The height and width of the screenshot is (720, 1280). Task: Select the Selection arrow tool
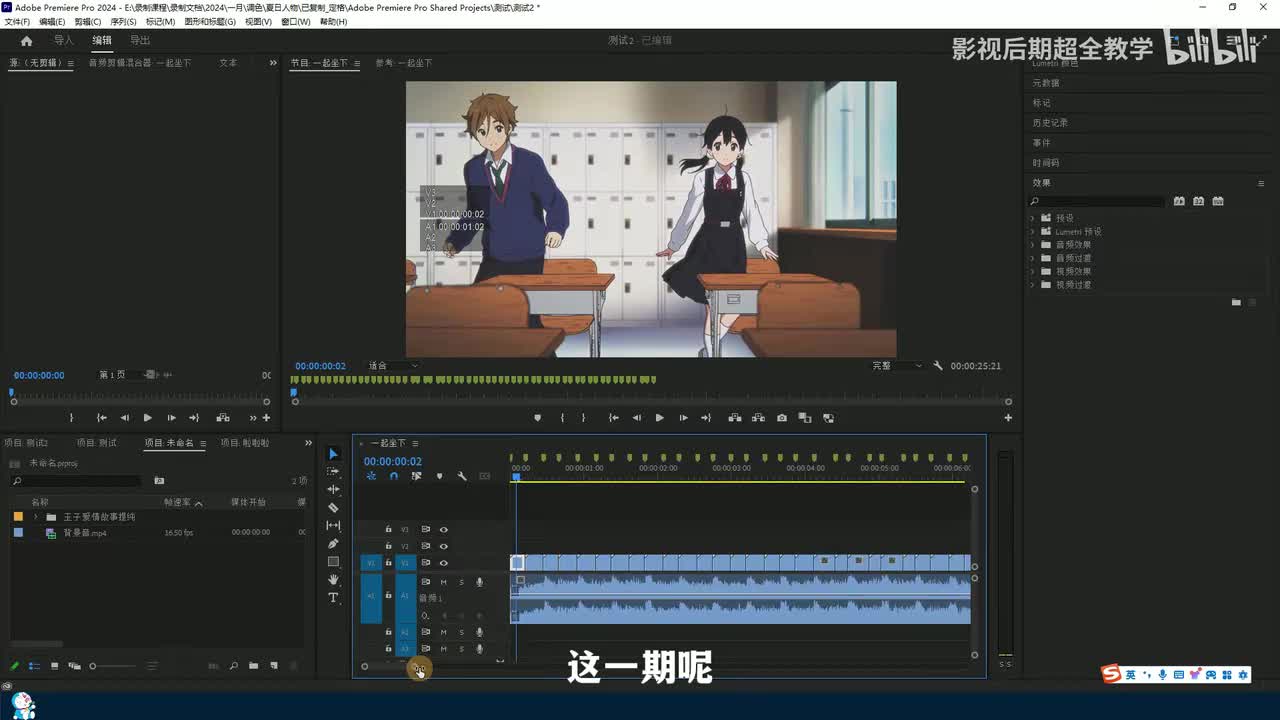pyautogui.click(x=334, y=454)
